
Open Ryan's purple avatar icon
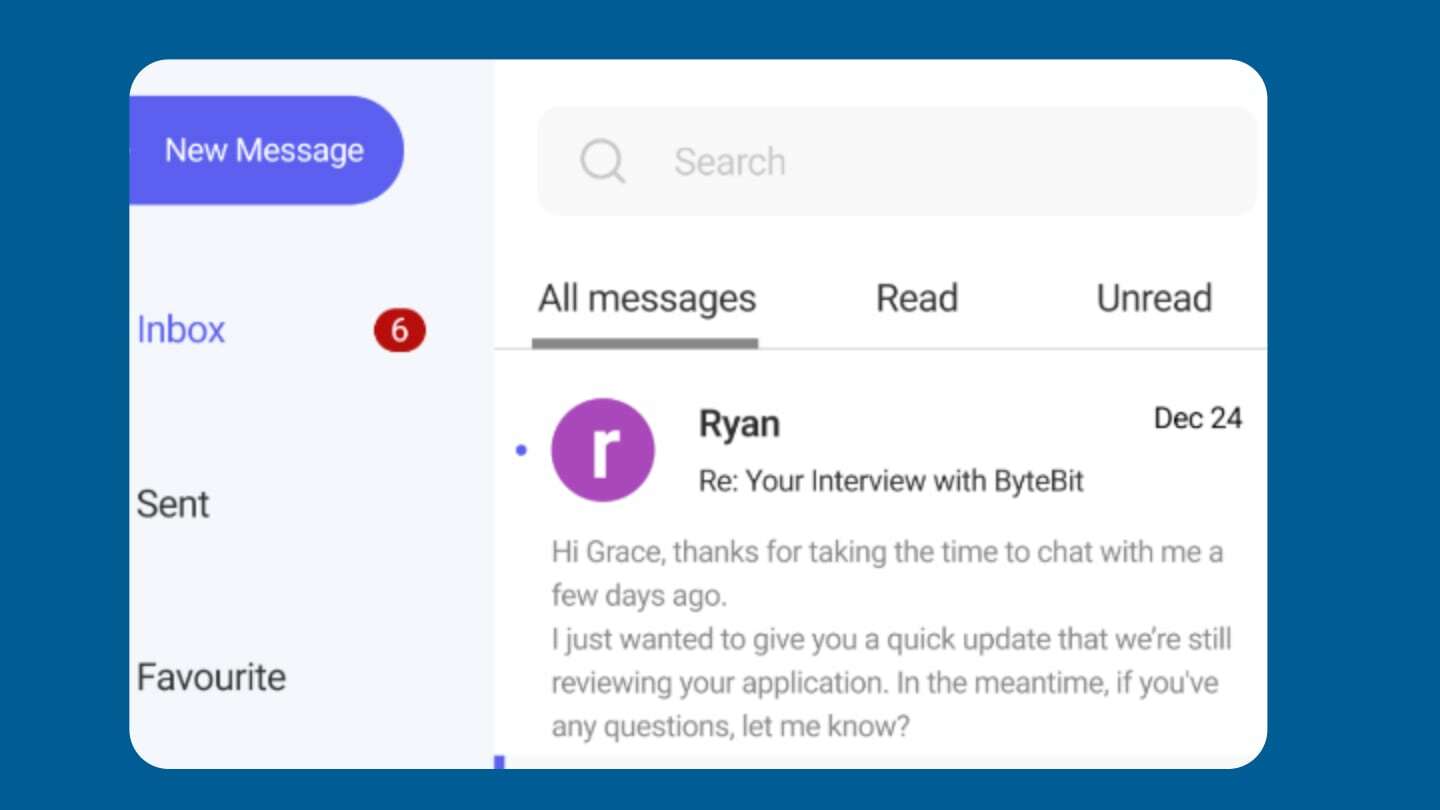[602, 450]
